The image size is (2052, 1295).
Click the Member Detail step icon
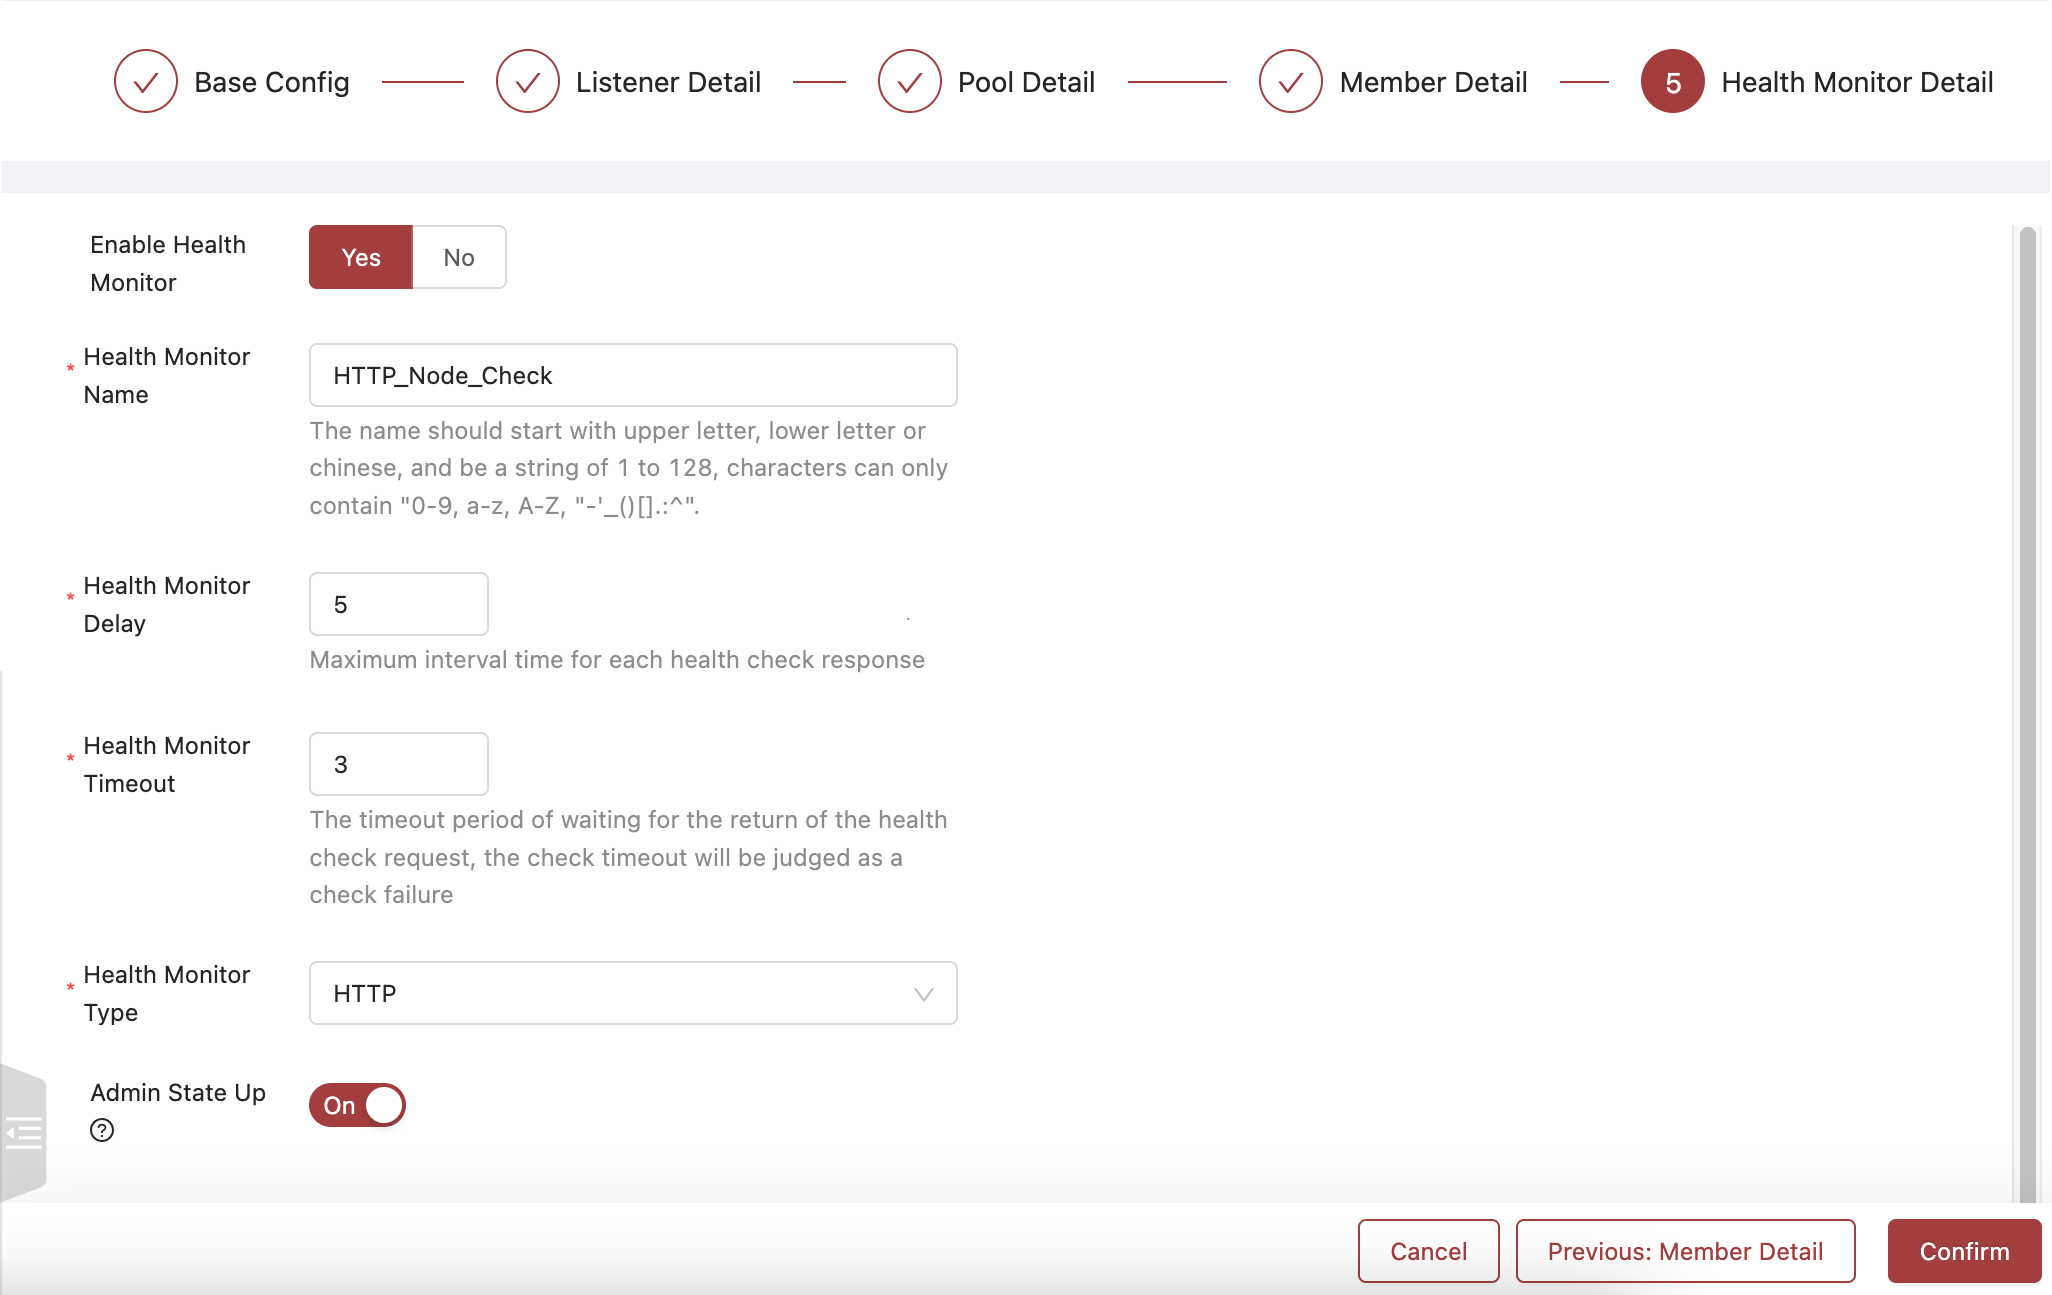tap(1290, 82)
